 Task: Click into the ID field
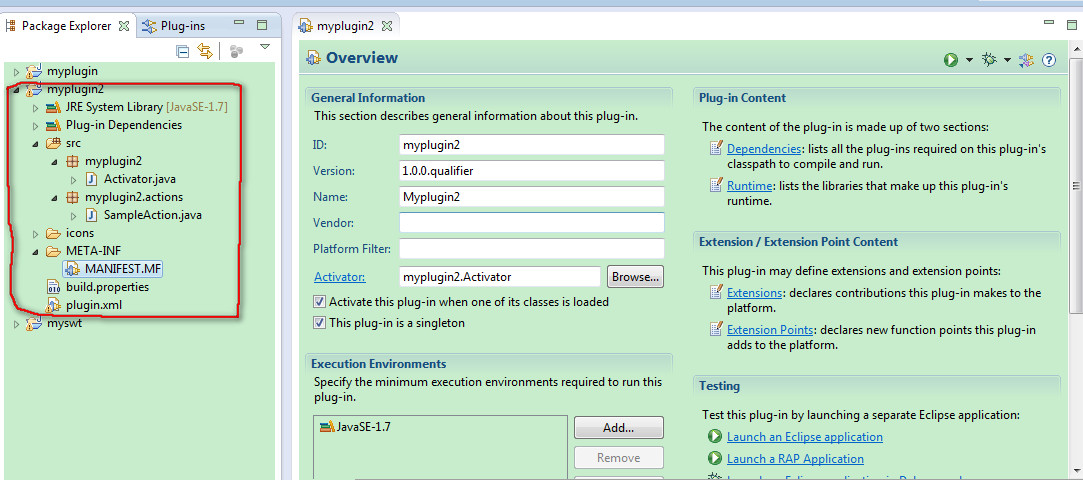532,144
